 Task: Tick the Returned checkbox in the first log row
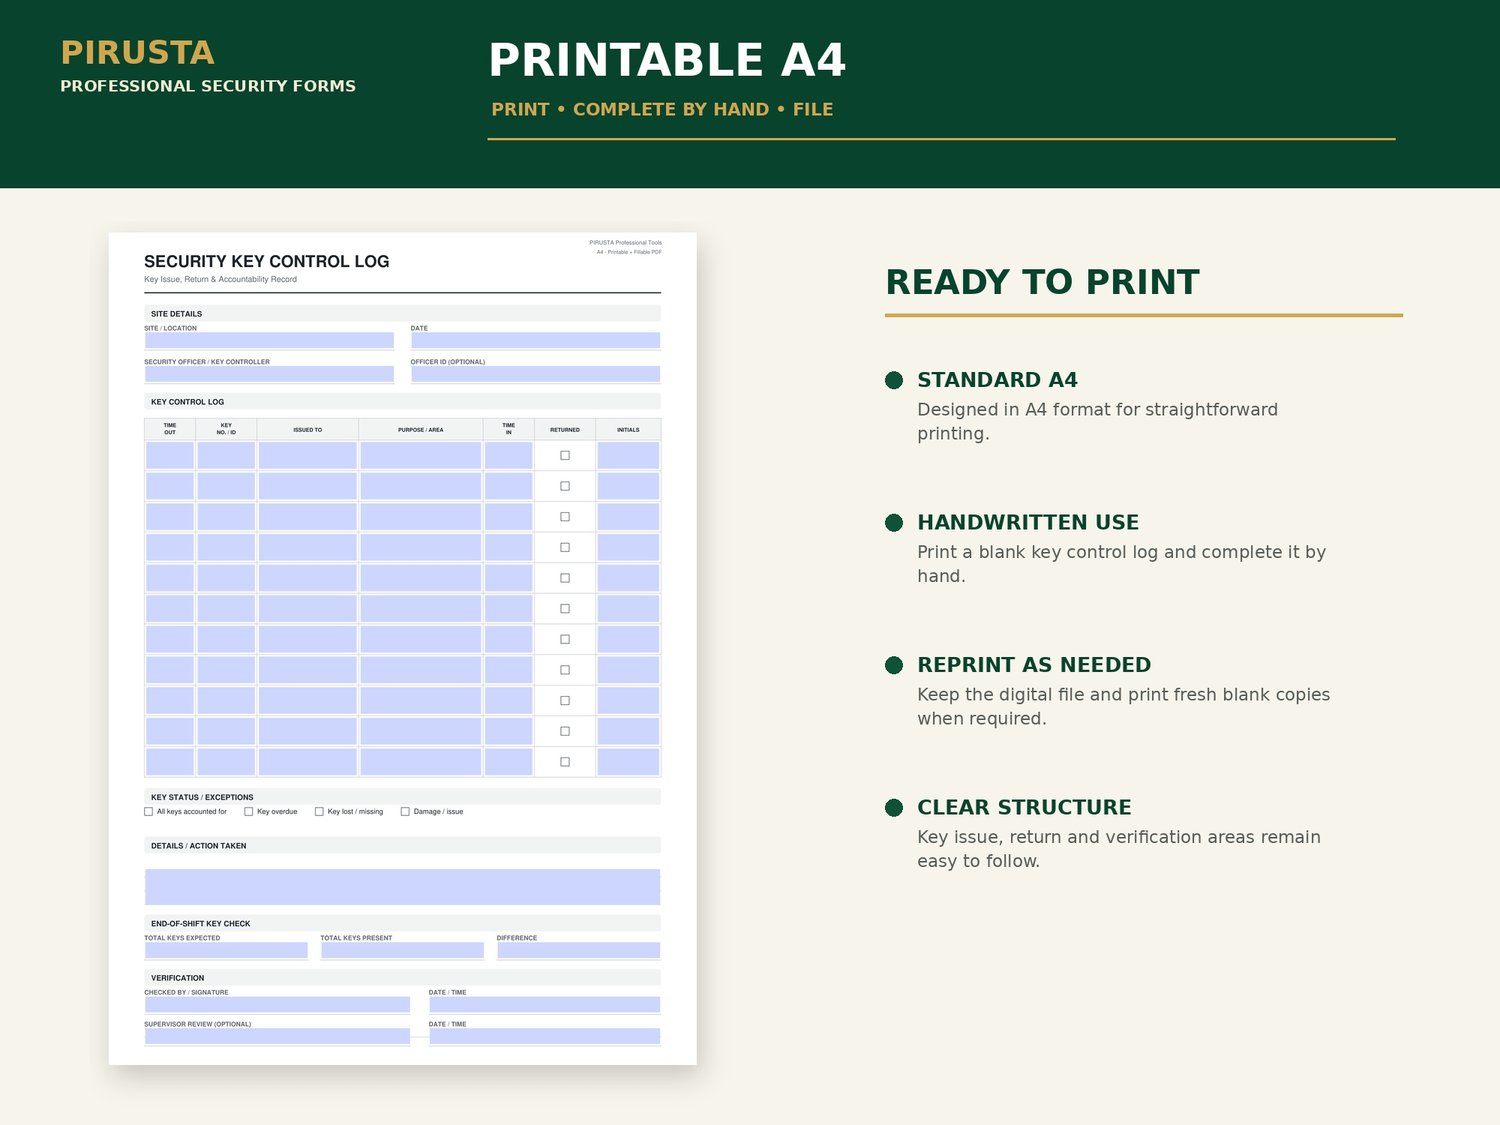[565, 456]
